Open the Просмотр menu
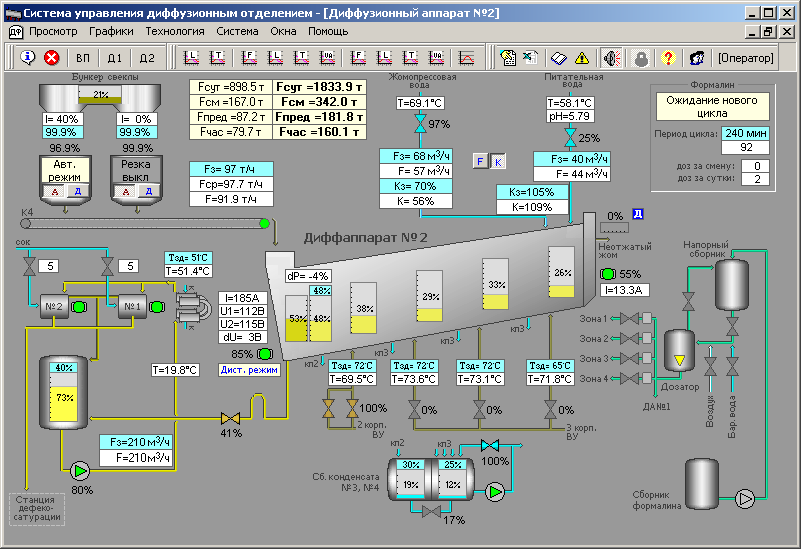 53,32
